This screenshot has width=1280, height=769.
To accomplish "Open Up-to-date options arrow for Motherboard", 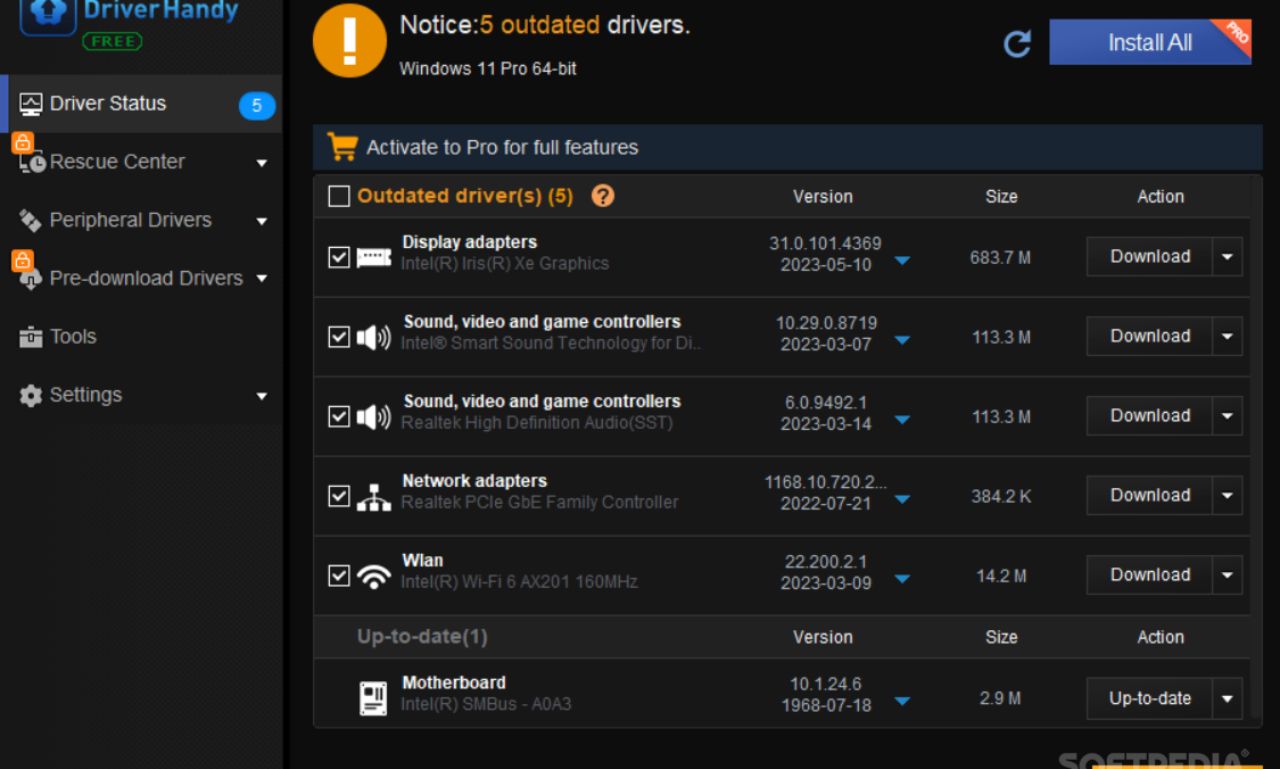I will tap(1228, 699).
